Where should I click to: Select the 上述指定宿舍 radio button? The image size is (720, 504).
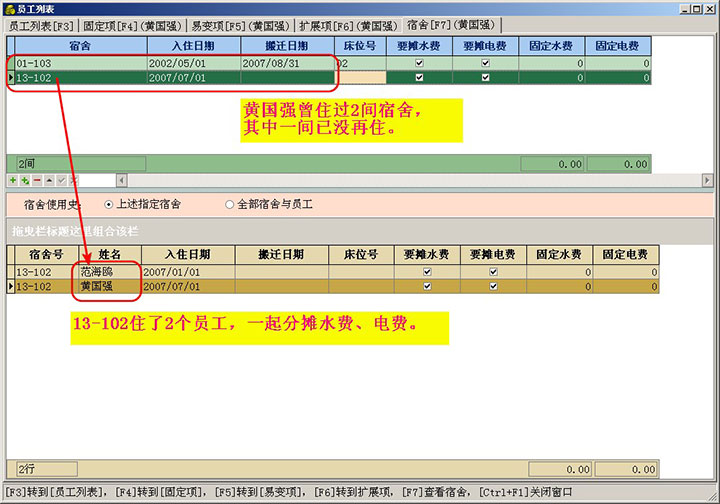[109, 204]
